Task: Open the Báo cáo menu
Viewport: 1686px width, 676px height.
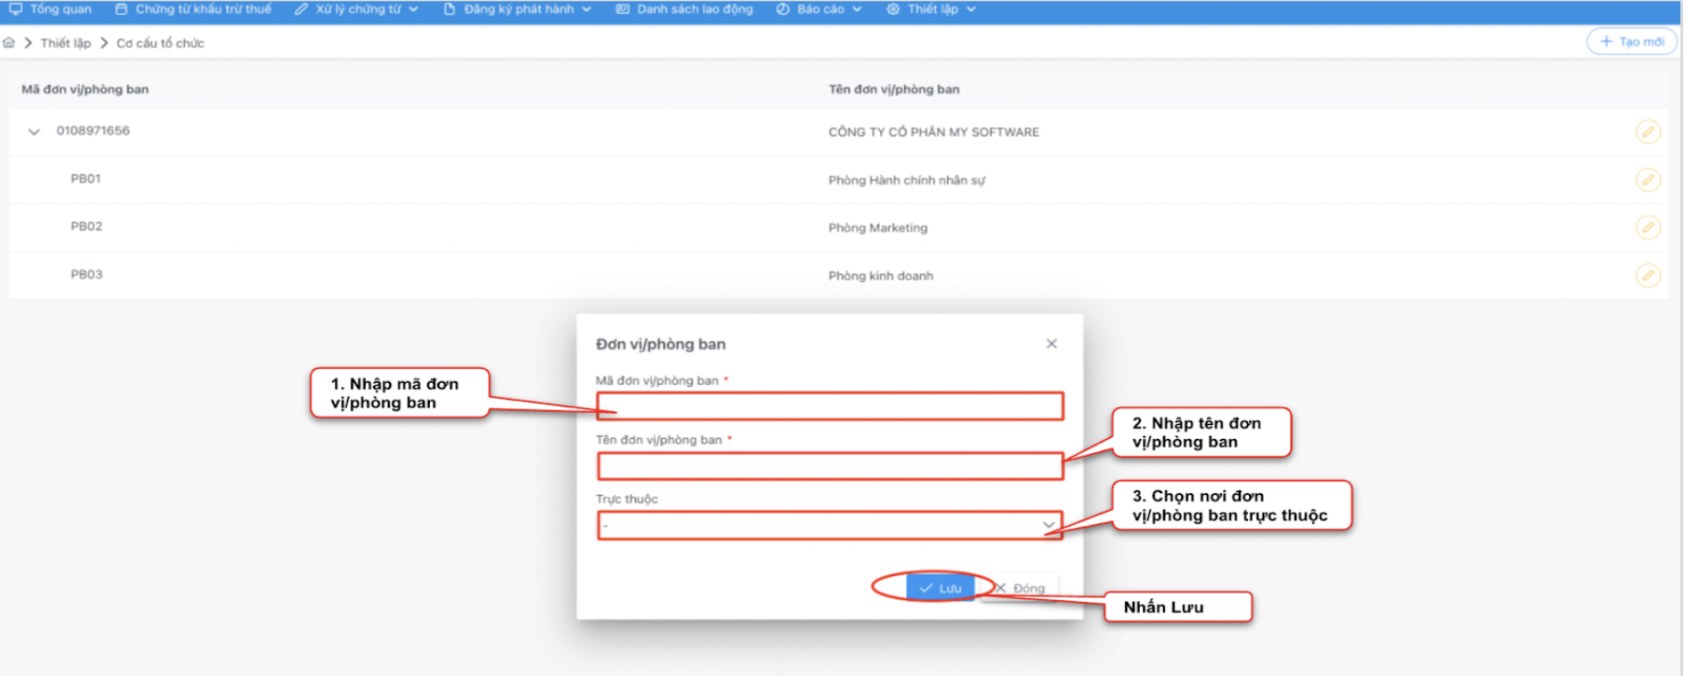Action: click(819, 9)
